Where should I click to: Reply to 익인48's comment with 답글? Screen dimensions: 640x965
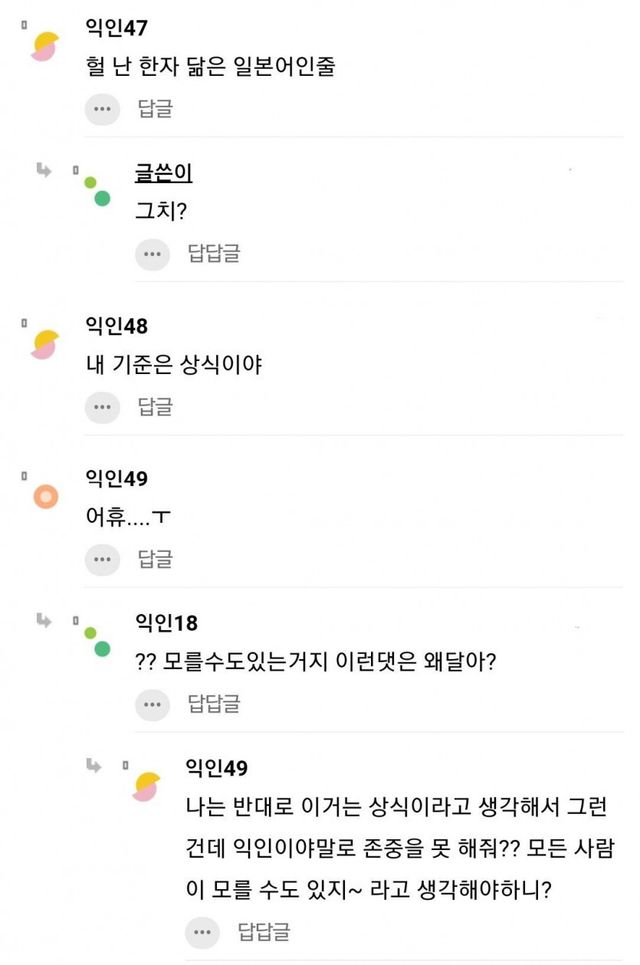[155, 406]
